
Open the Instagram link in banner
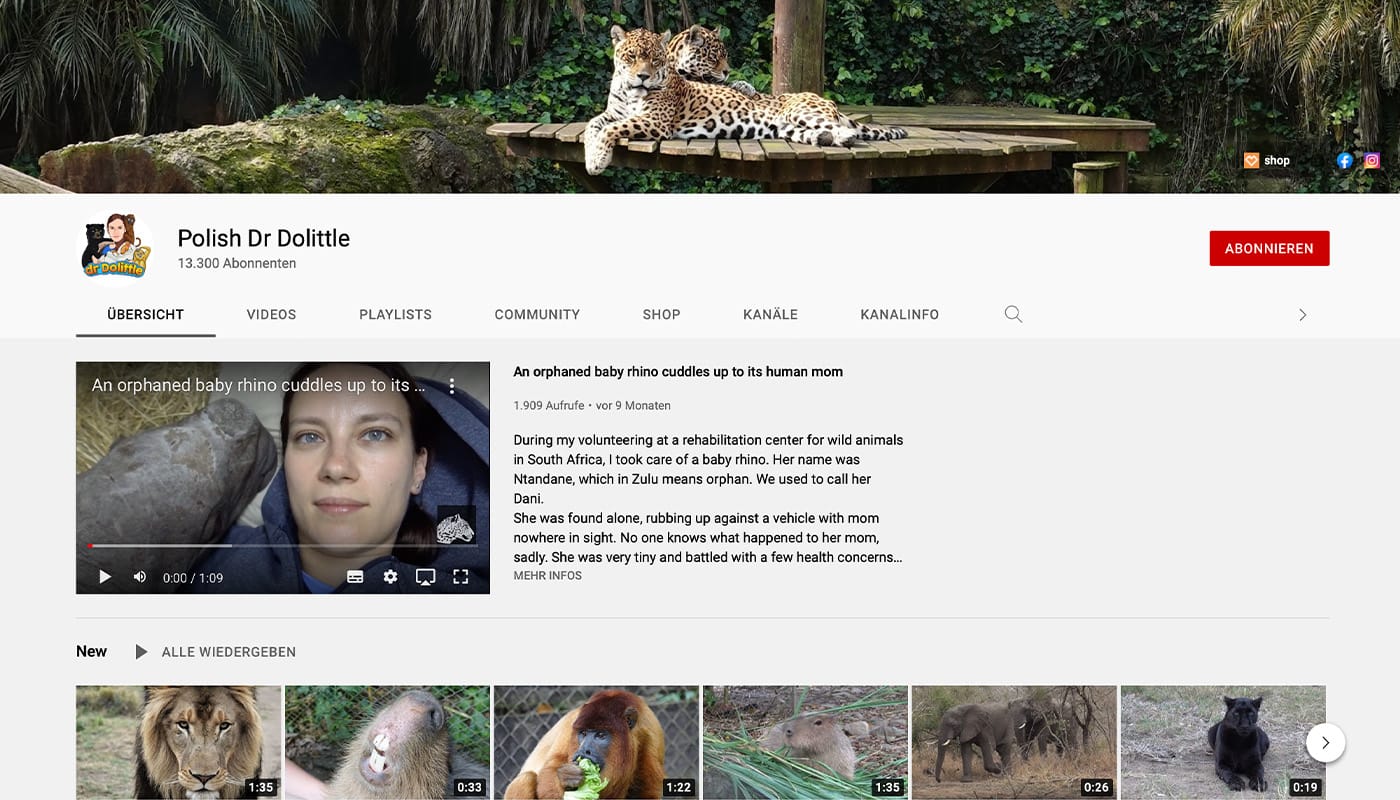pos(1372,160)
